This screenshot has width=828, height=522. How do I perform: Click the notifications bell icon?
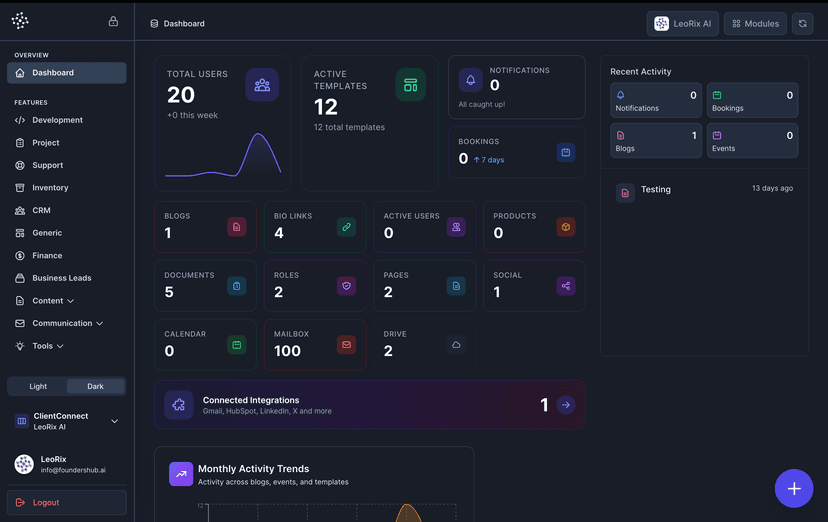tap(470, 80)
